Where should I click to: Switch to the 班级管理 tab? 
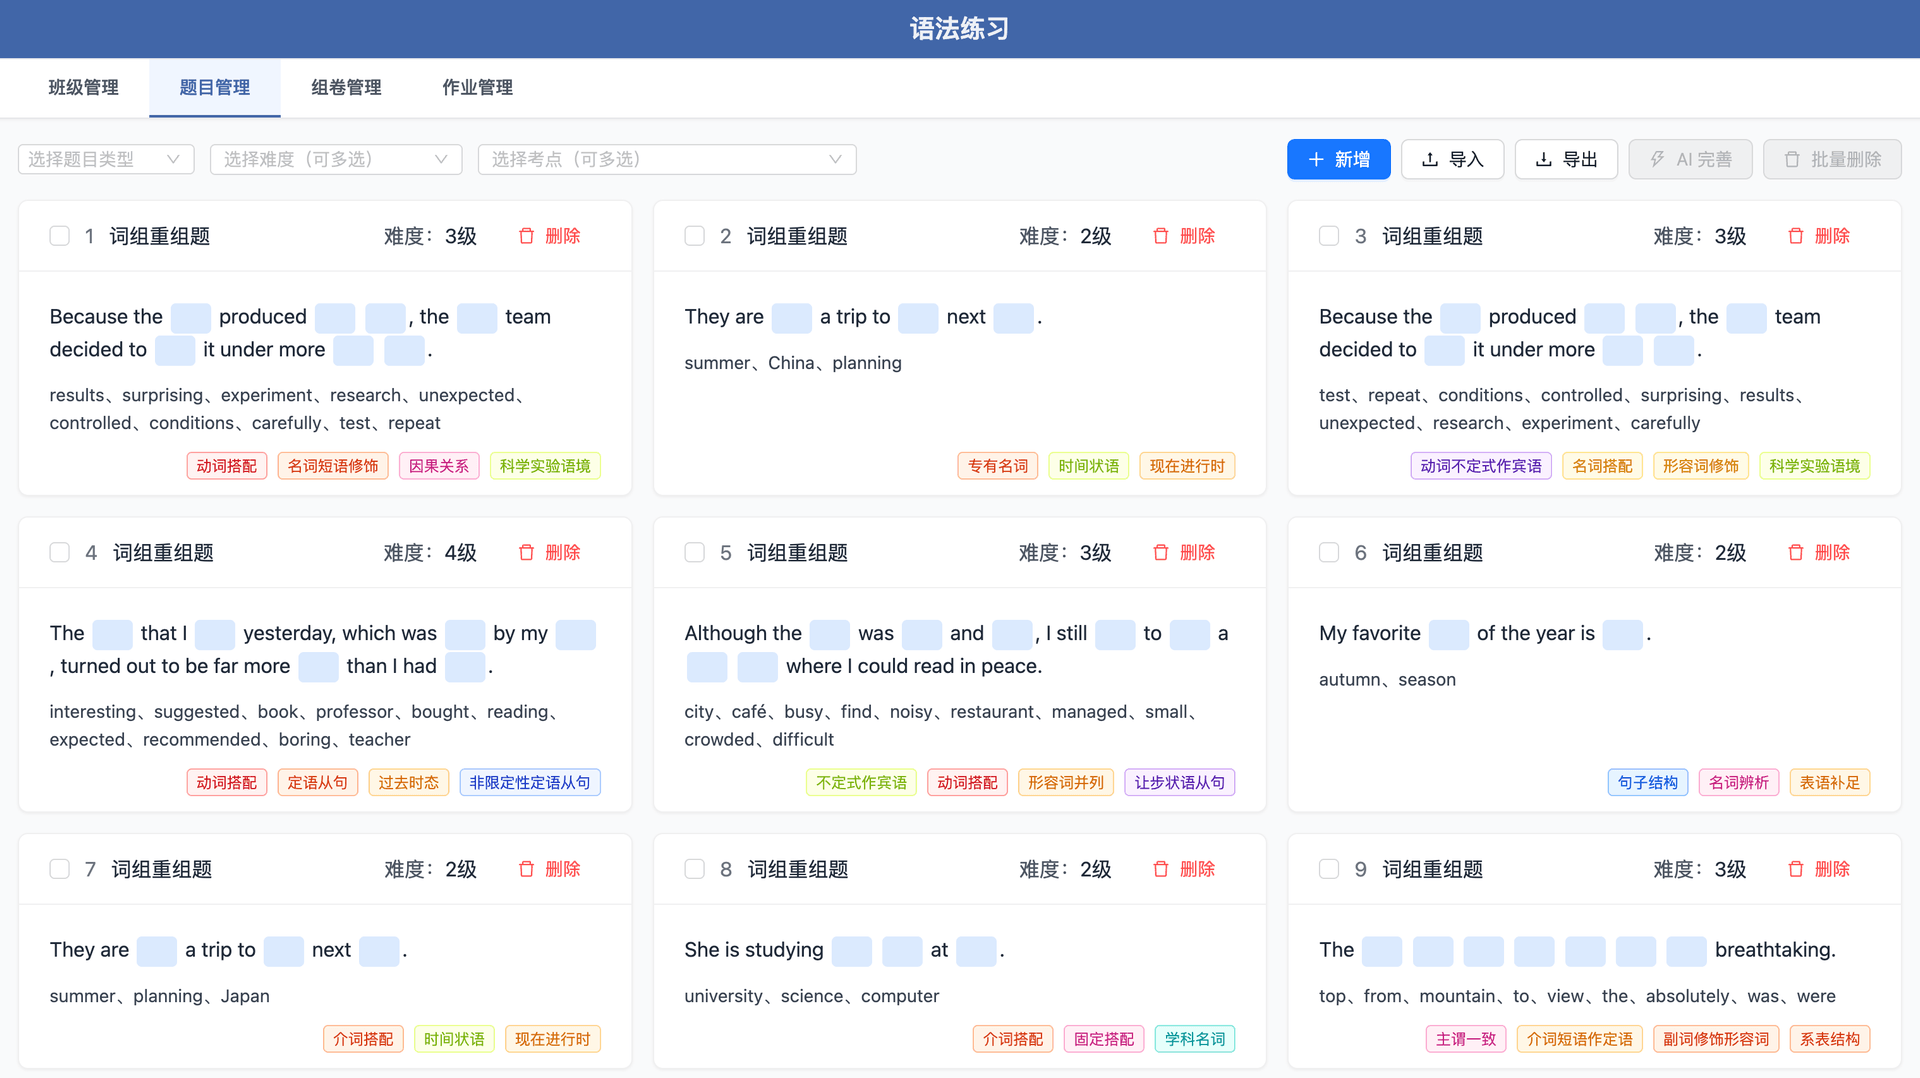(x=83, y=88)
